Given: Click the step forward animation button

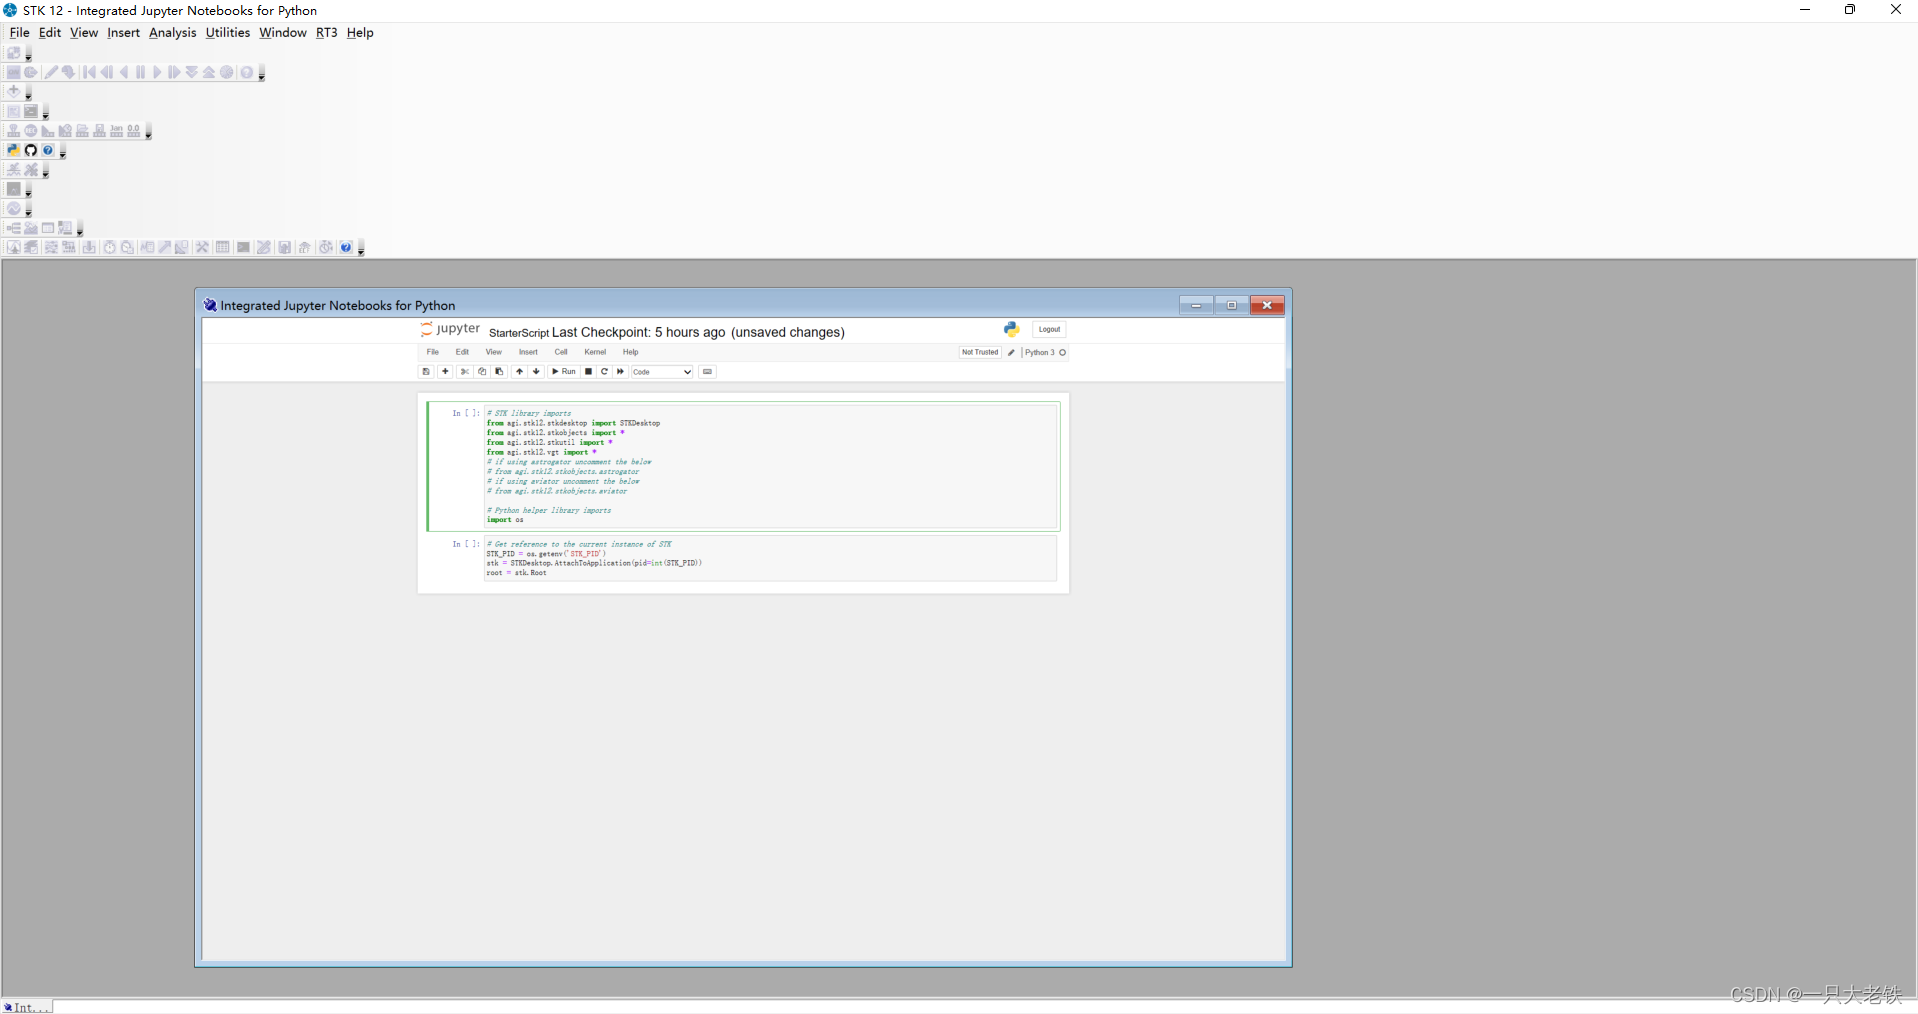Looking at the screenshot, I should (x=174, y=72).
